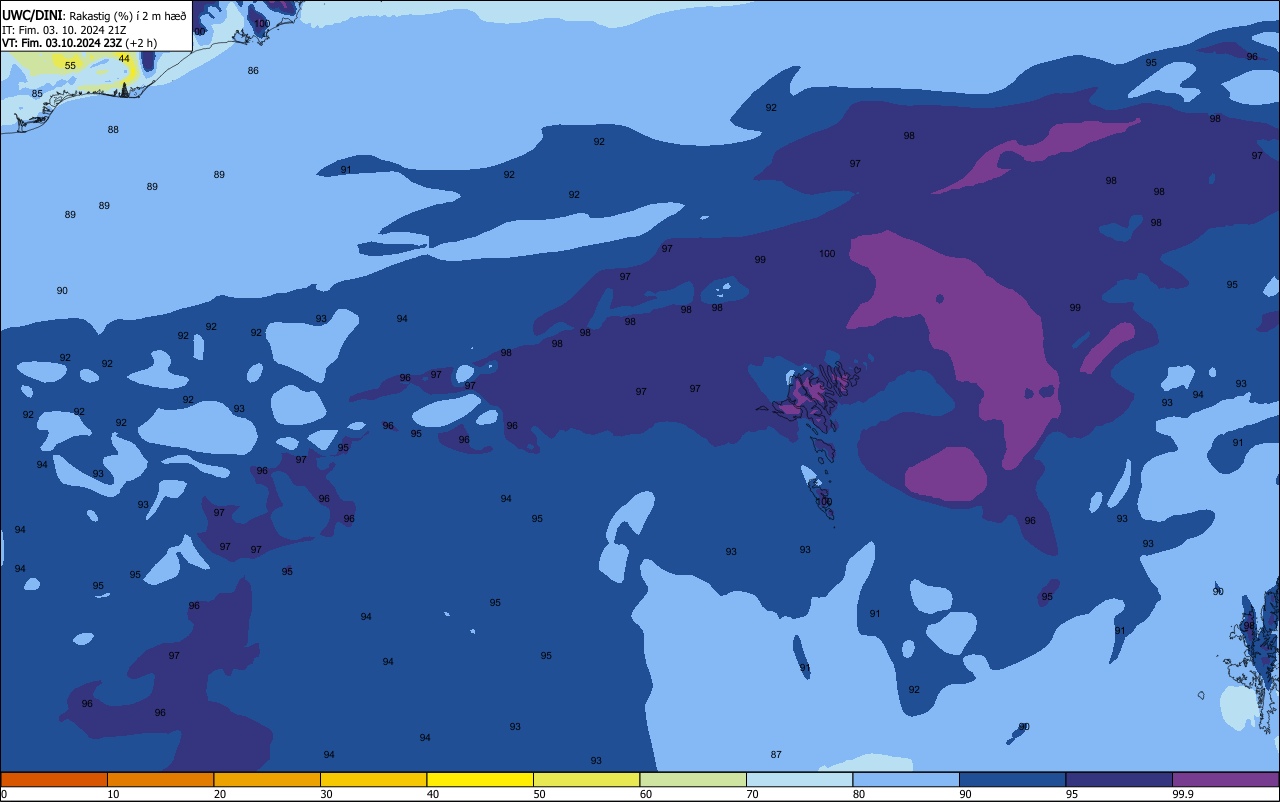Screen dimensions: 1280x802
Task: Click the '50' legend tick label
Action: pos(540,794)
